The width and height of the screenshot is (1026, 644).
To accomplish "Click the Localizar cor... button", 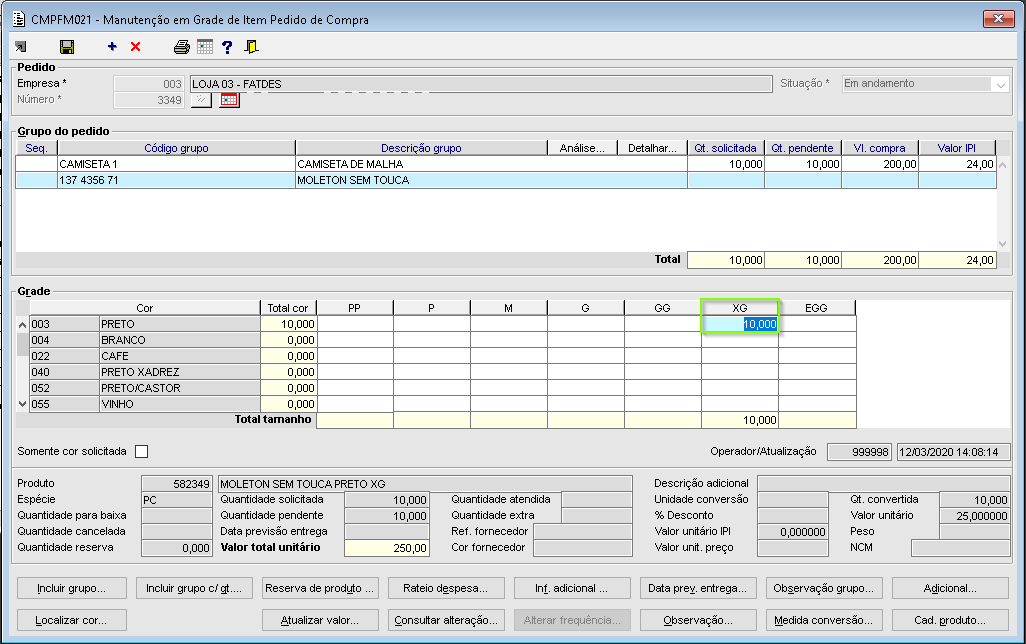I will [x=72, y=620].
